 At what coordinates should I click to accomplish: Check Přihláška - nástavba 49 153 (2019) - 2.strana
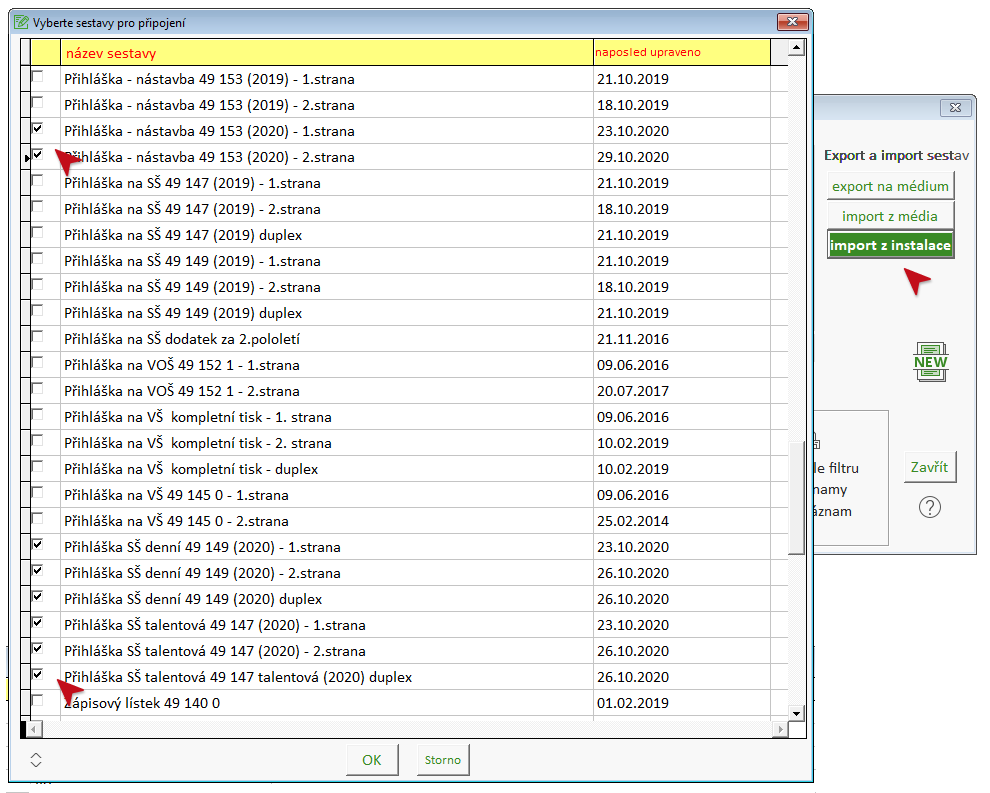coord(38,102)
